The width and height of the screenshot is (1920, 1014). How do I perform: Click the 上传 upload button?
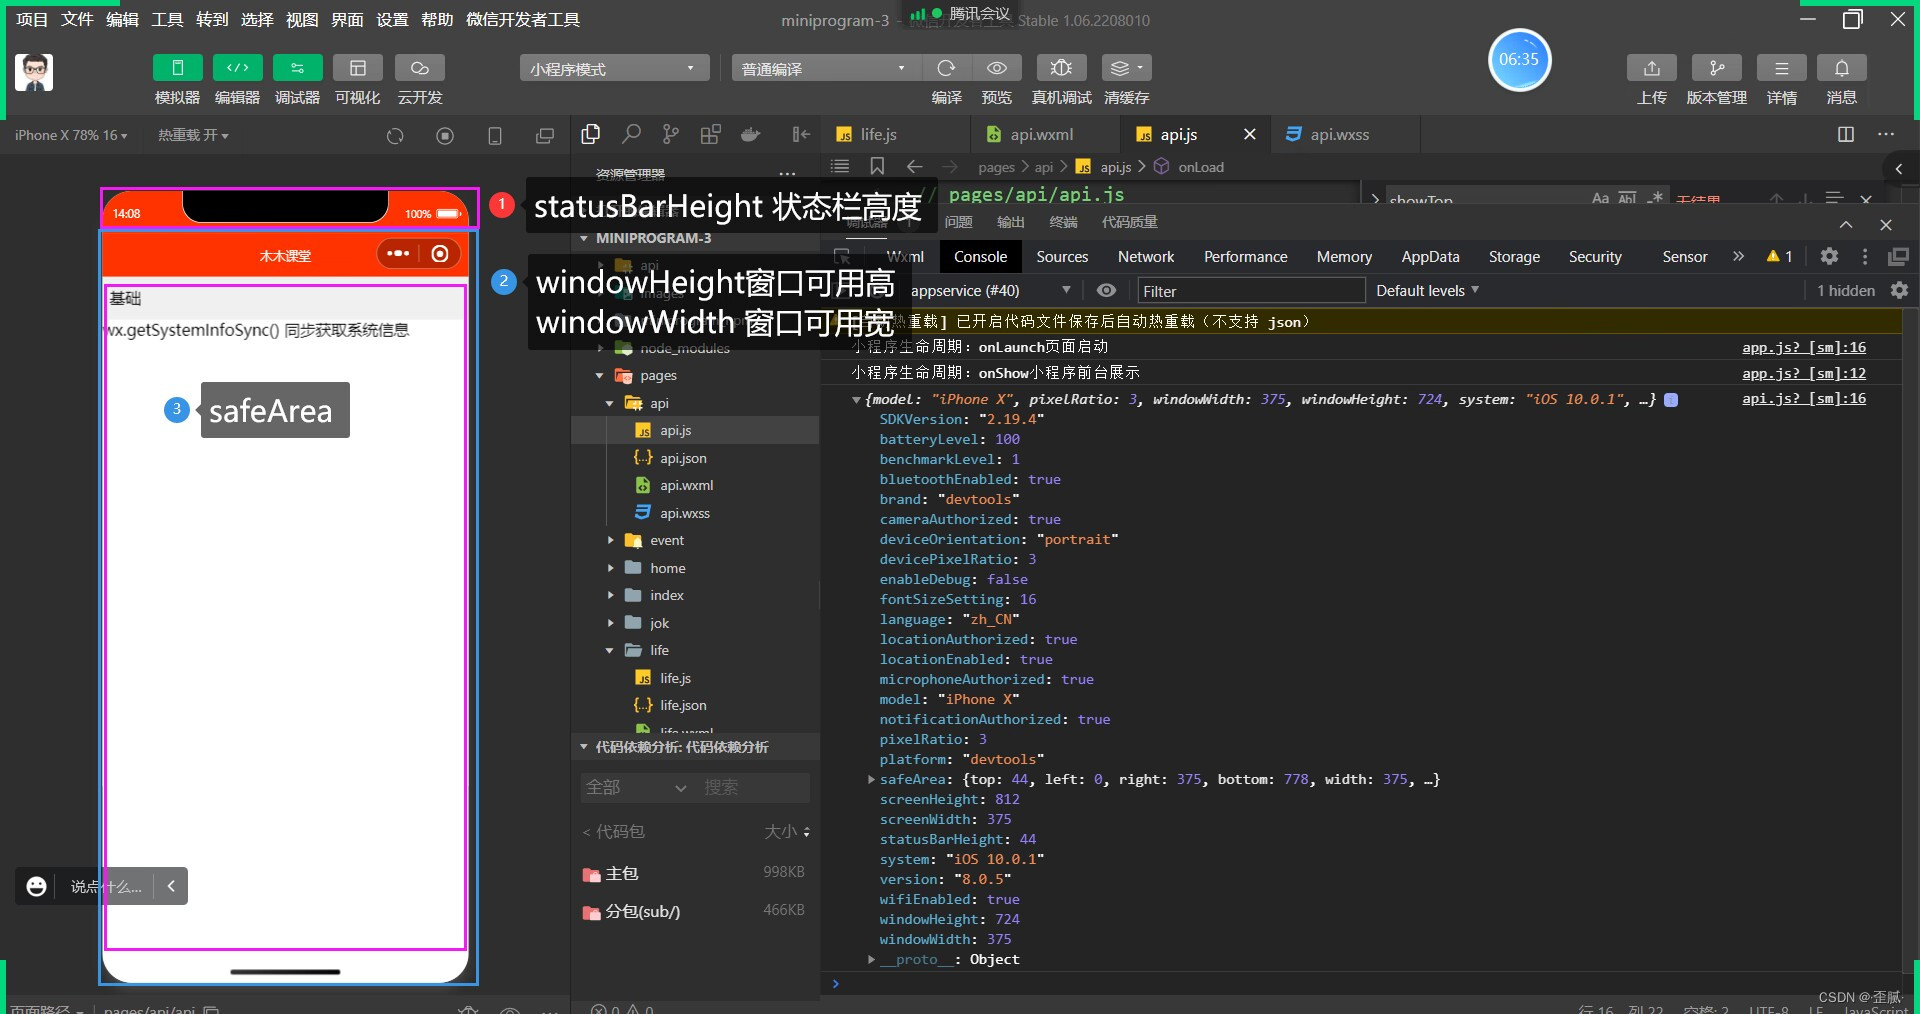tap(1652, 68)
